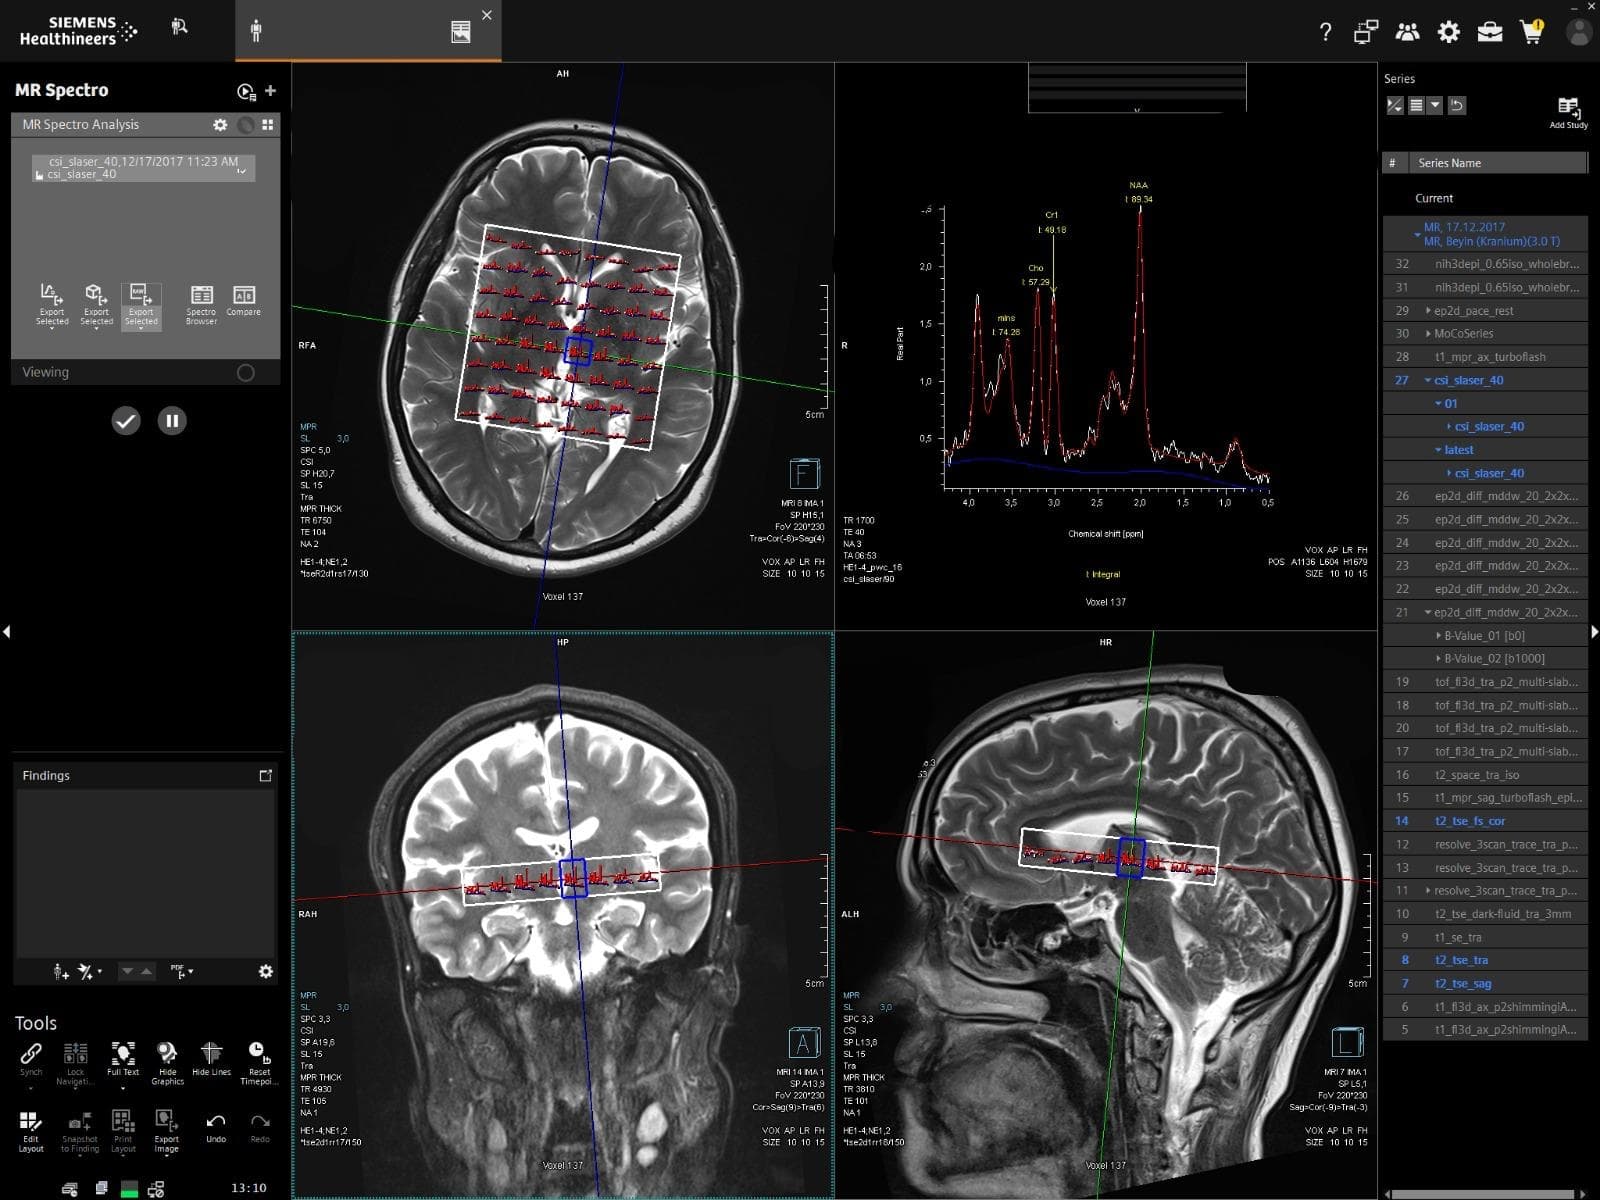Select the t2_tse_tra series
Image resolution: width=1600 pixels, height=1200 pixels.
click(1461, 960)
